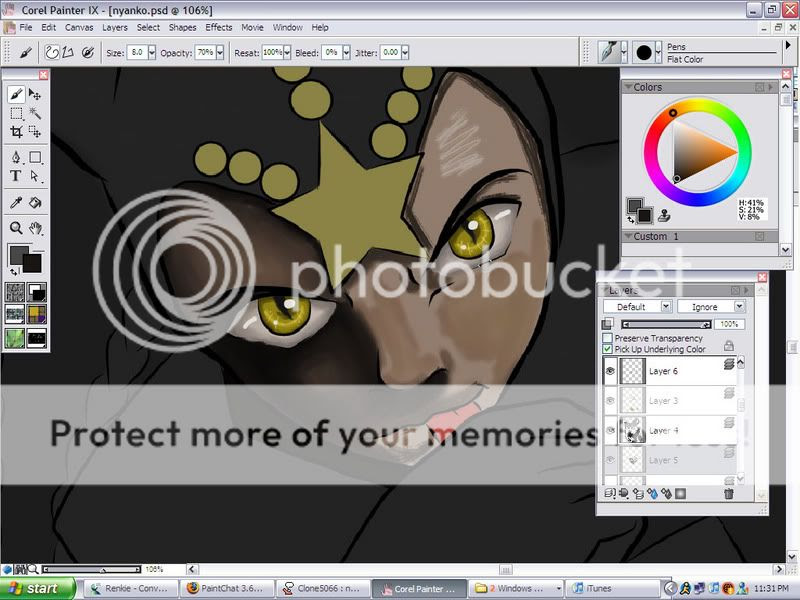Toggle visibility of Layer 4
This screenshot has width=800, height=600.
(610, 431)
